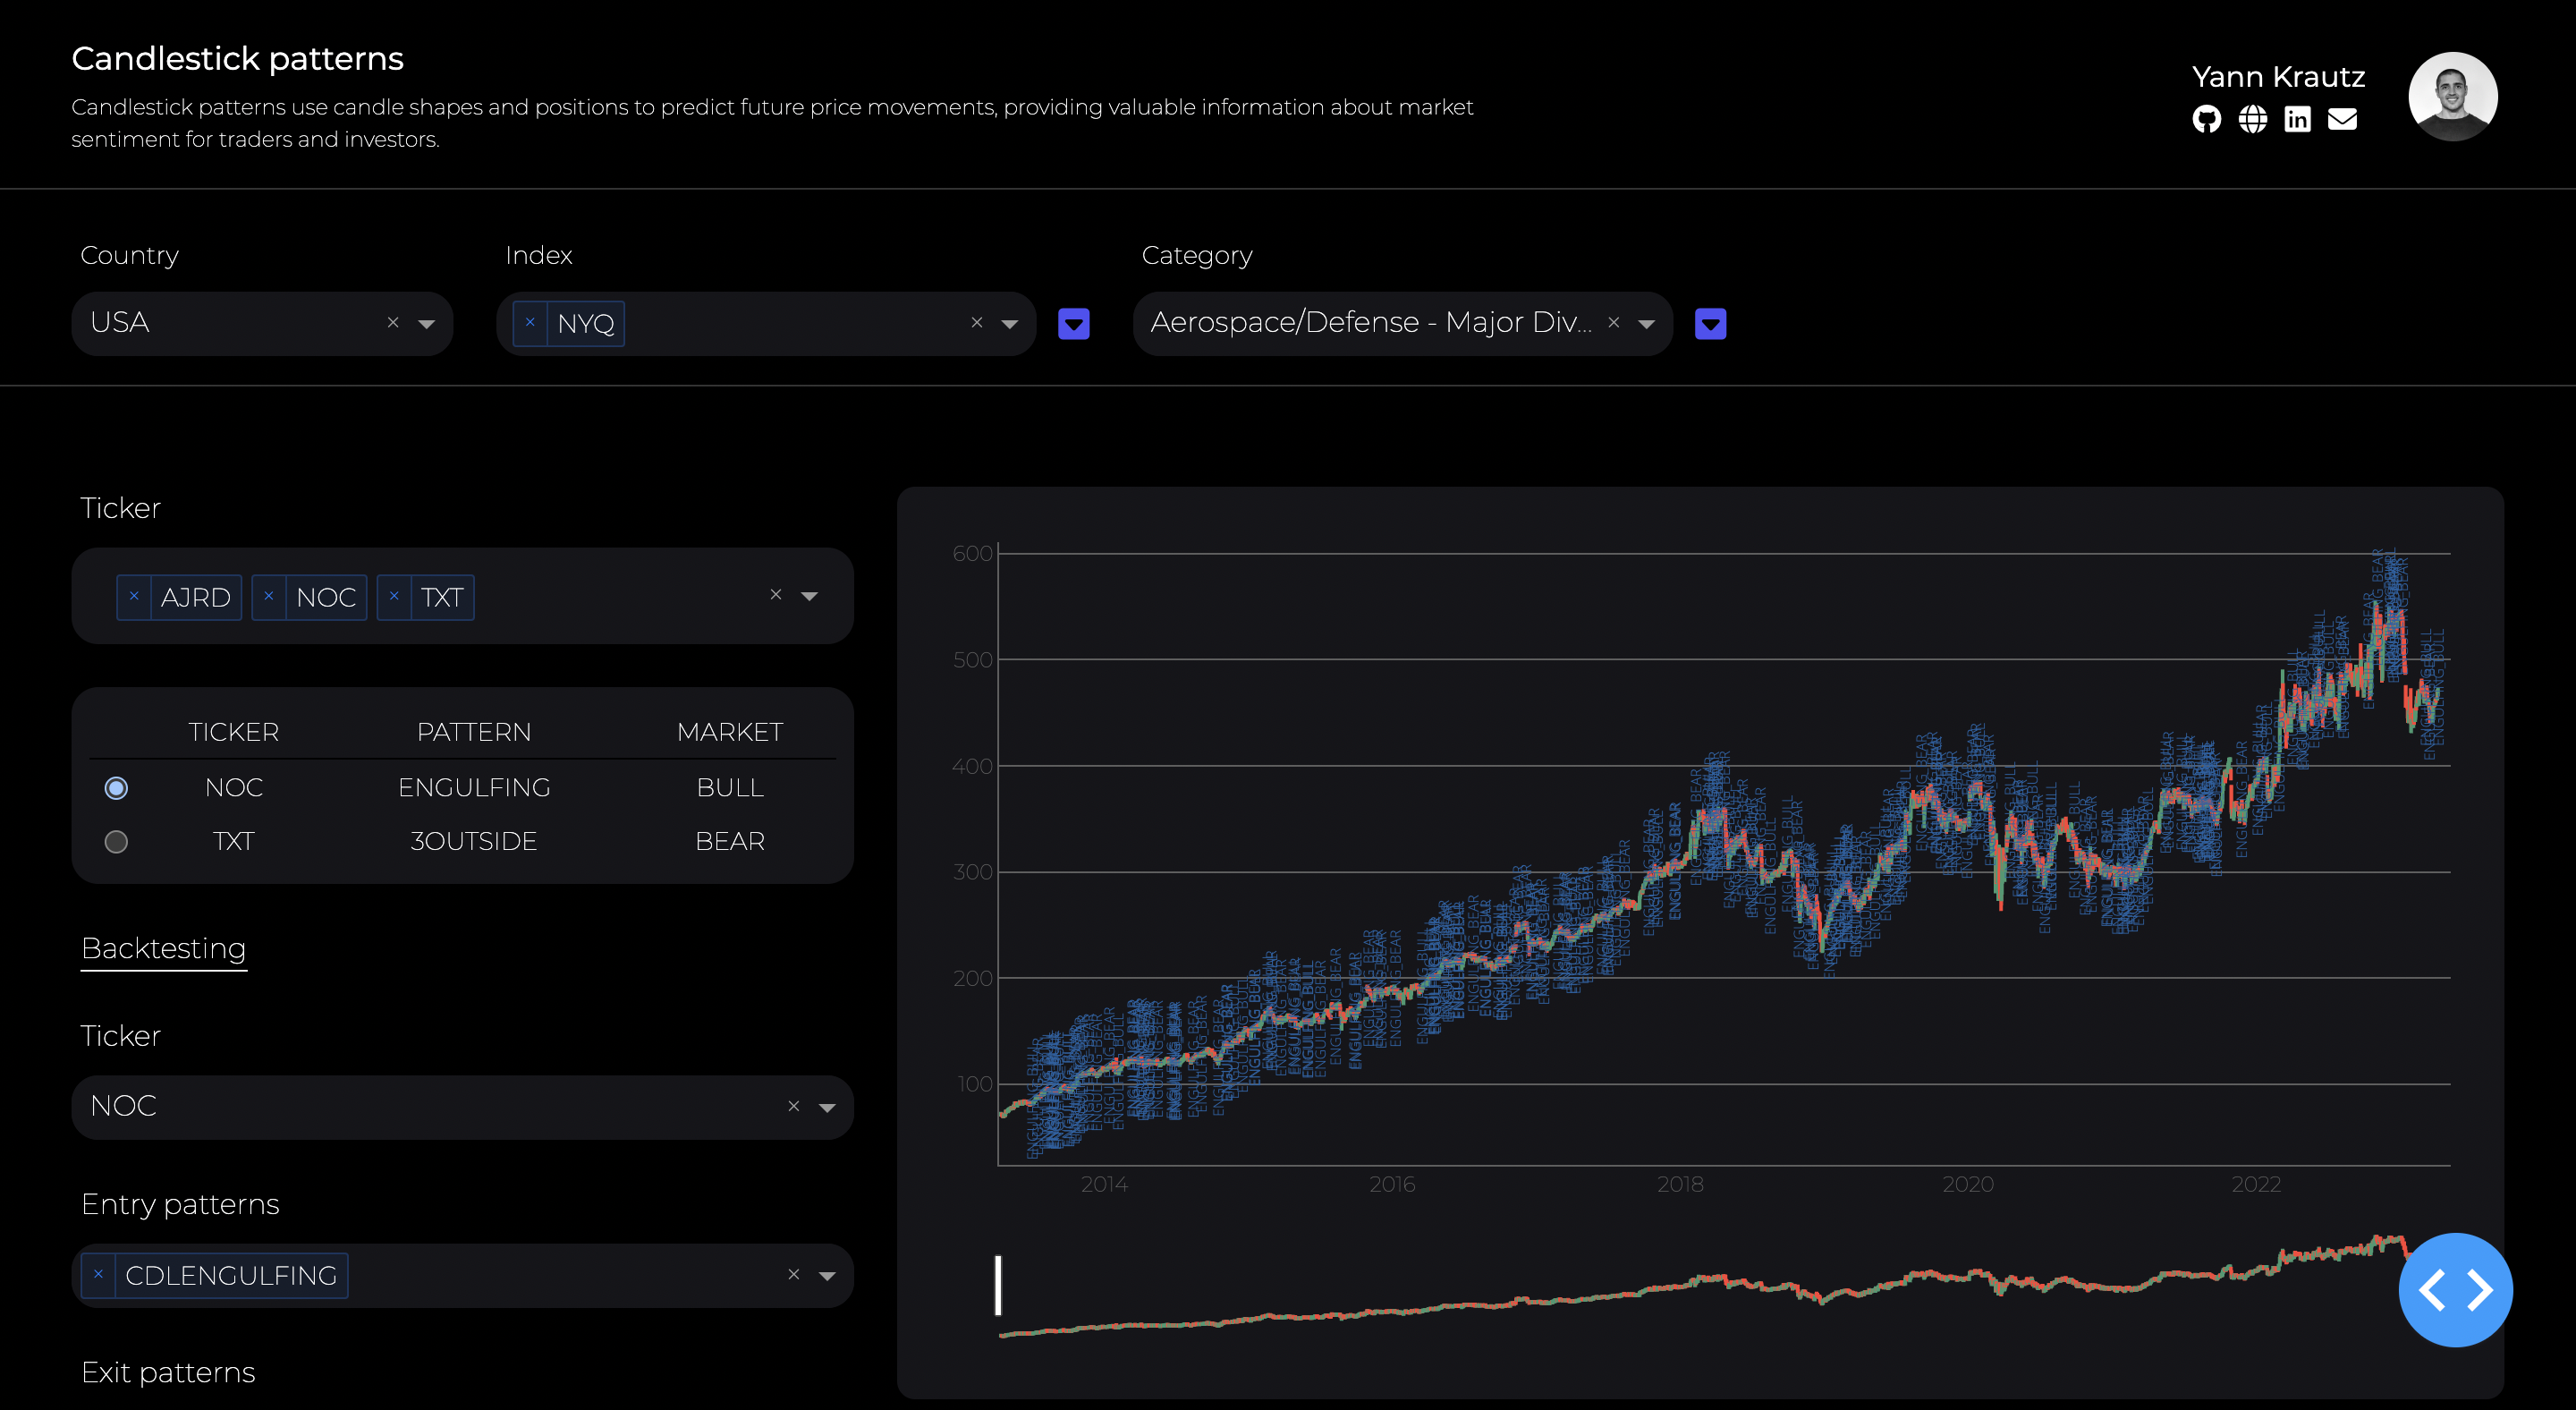Open the LinkedIn icon
The height and width of the screenshot is (1410, 2576).
click(x=2297, y=119)
